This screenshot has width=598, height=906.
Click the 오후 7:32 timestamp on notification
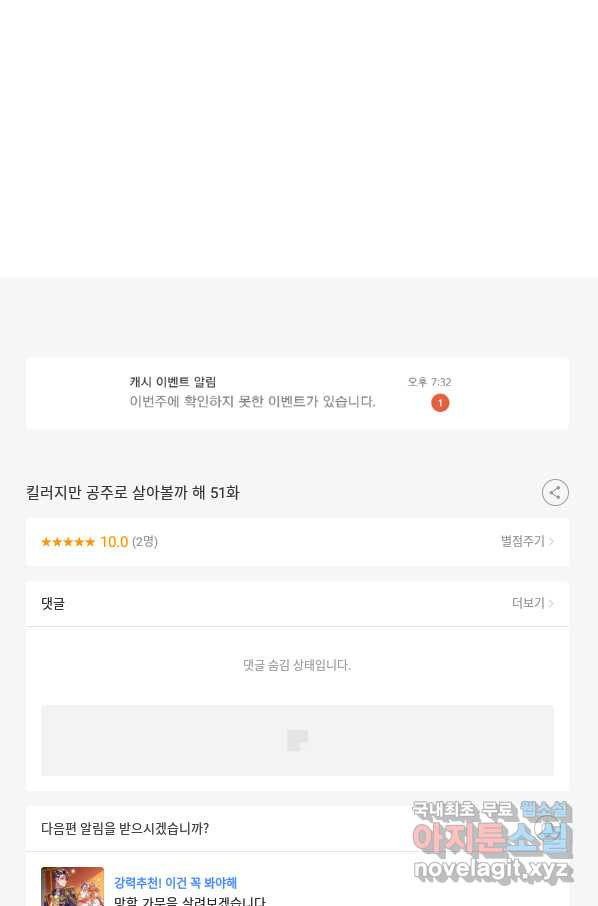coord(429,382)
